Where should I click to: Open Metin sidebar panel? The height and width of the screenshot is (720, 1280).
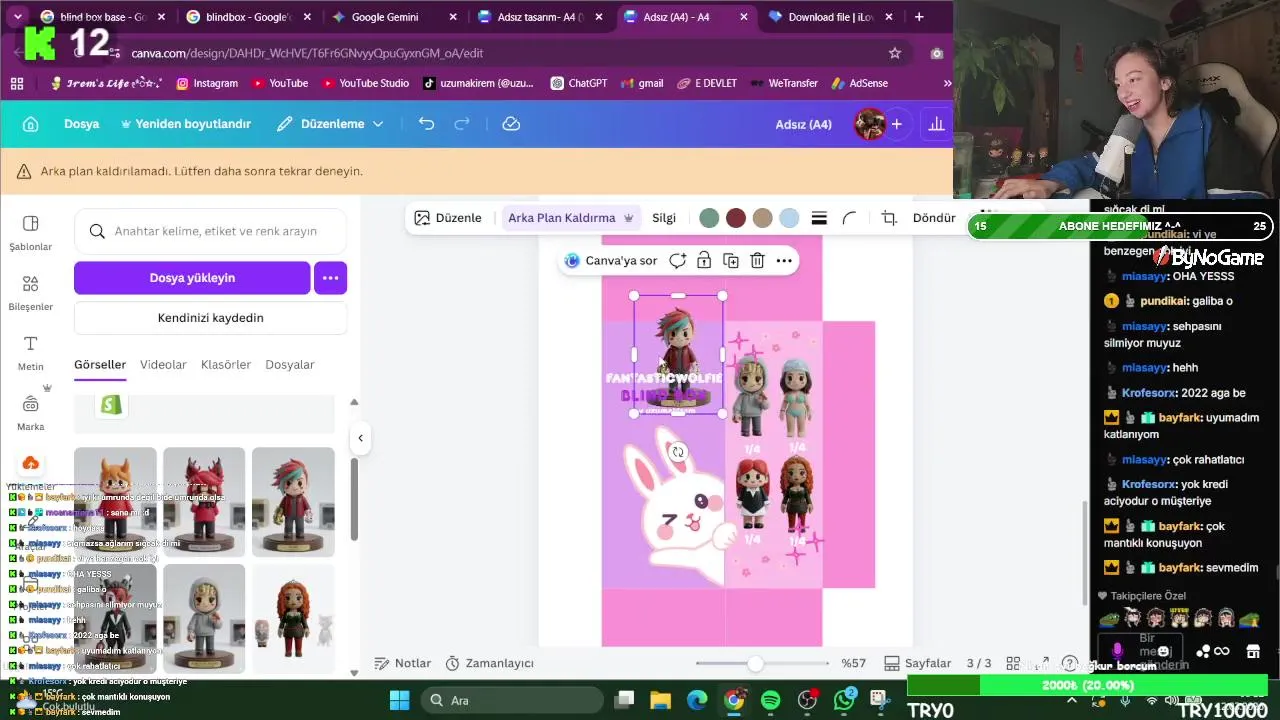tap(30, 353)
